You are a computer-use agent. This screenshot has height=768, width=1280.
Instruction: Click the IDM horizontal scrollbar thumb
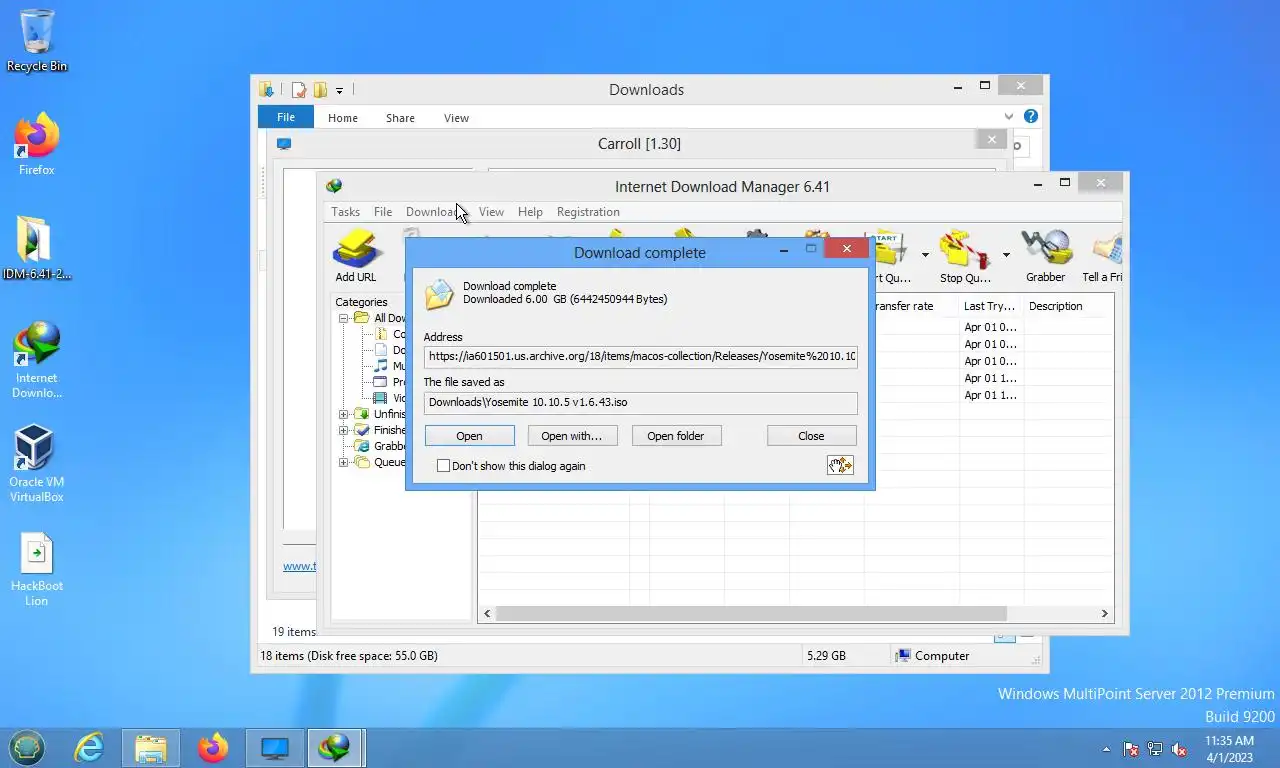(x=751, y=613)
